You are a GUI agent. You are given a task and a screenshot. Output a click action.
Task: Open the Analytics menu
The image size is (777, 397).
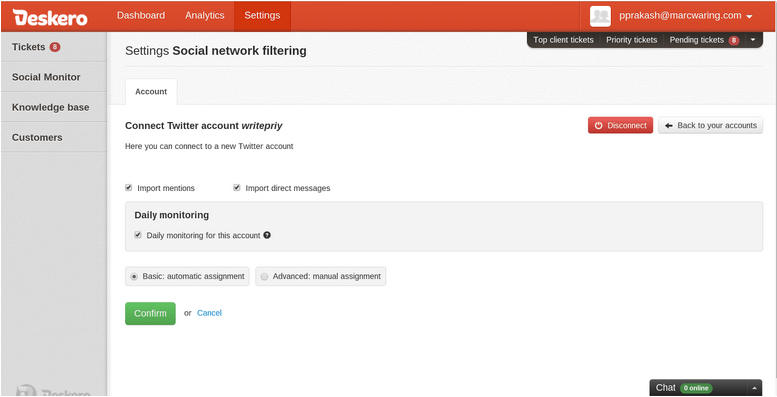pyautogui.click(x=205, y=15)
